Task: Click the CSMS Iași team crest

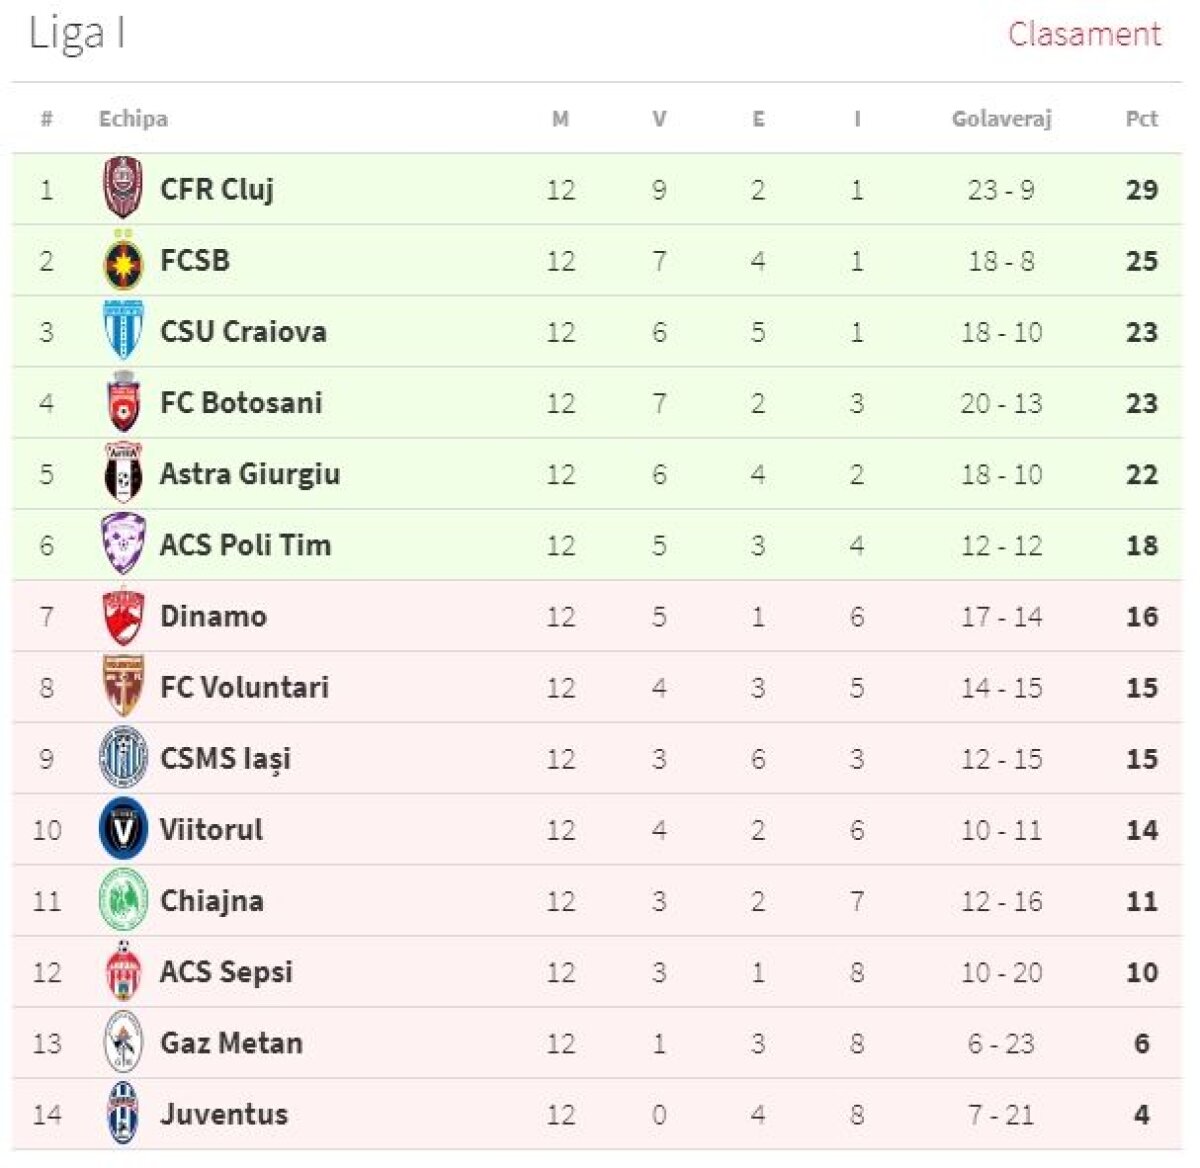Action: (x=123, y=758)
